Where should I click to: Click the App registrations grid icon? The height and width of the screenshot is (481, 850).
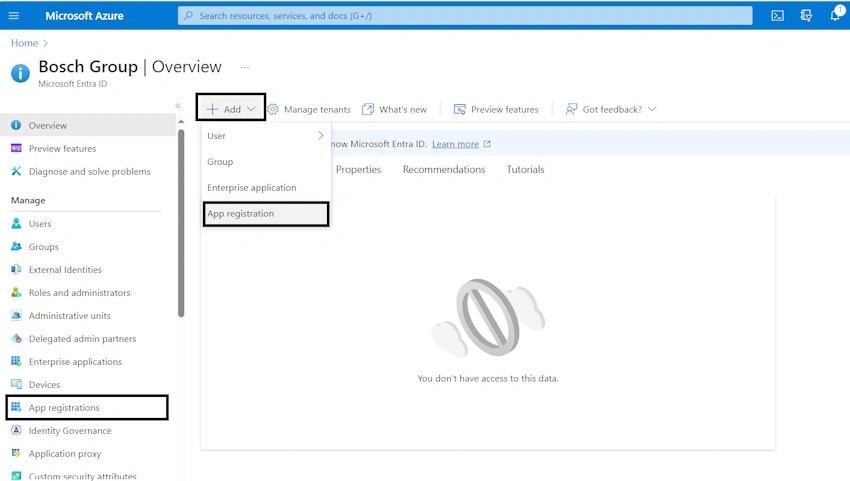point(16,407)
